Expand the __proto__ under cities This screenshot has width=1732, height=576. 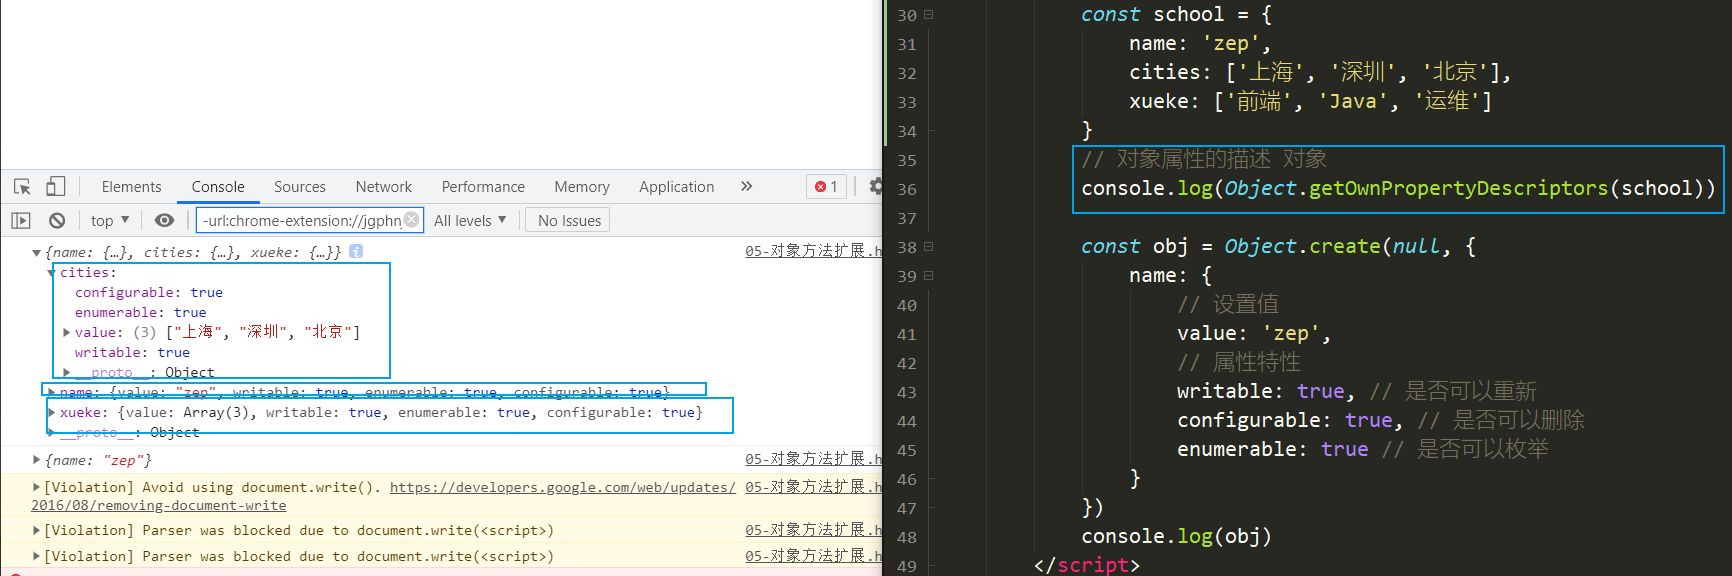pyautogui.click(x=66, y=373)
